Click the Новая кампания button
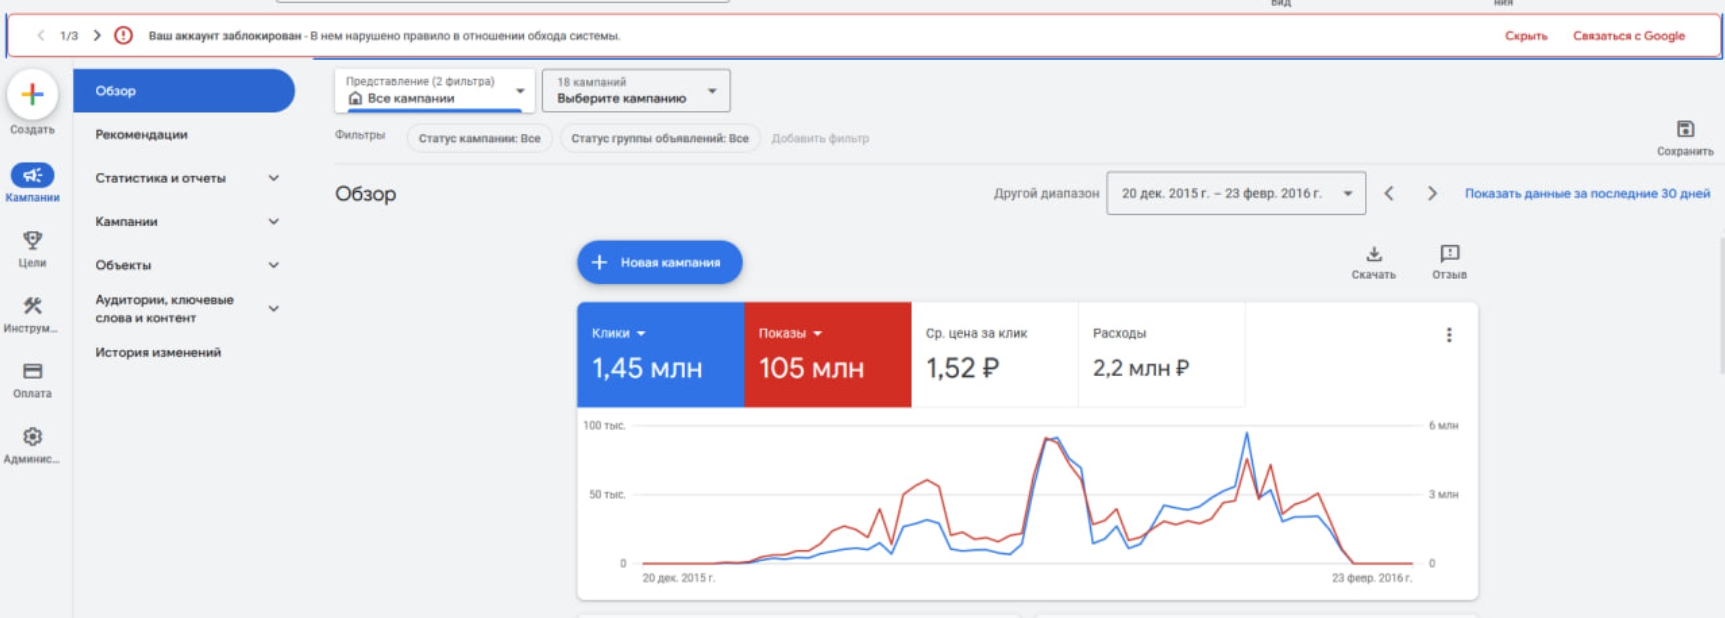This screenshot has height=618, width=1725. pyautogui.click(x=659, y=262)
